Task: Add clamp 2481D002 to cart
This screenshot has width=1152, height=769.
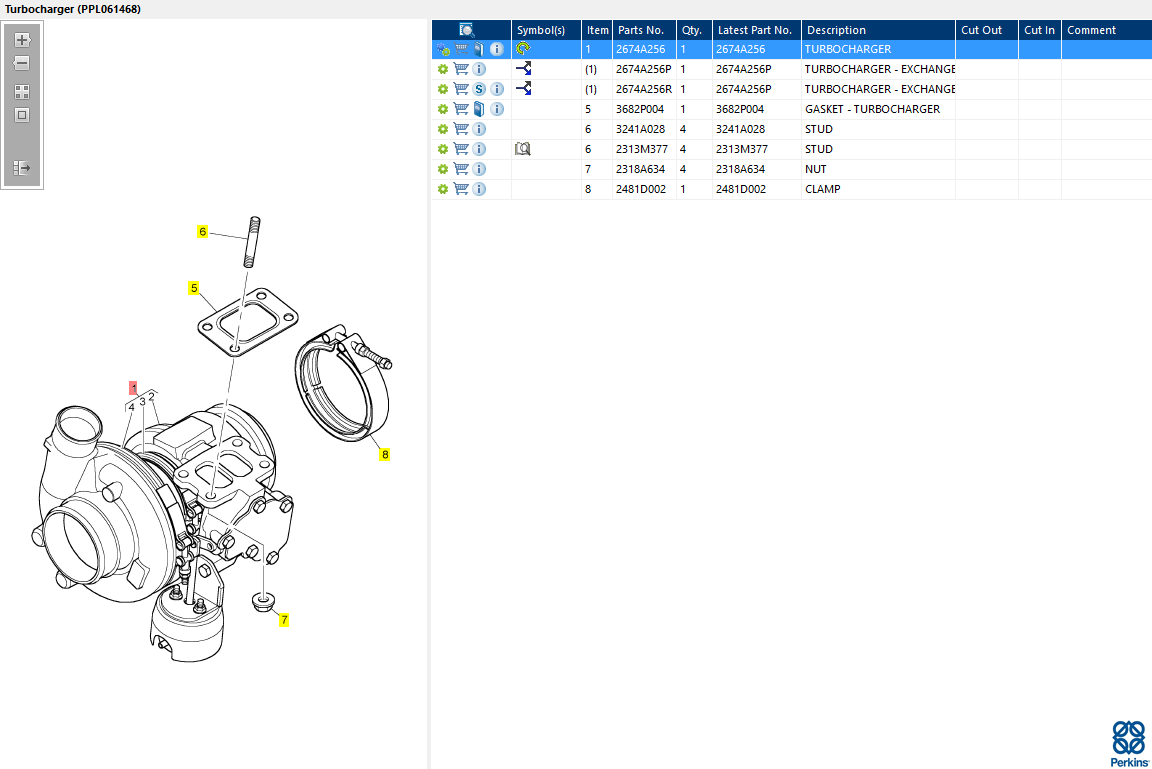Action: coord(461,189)
